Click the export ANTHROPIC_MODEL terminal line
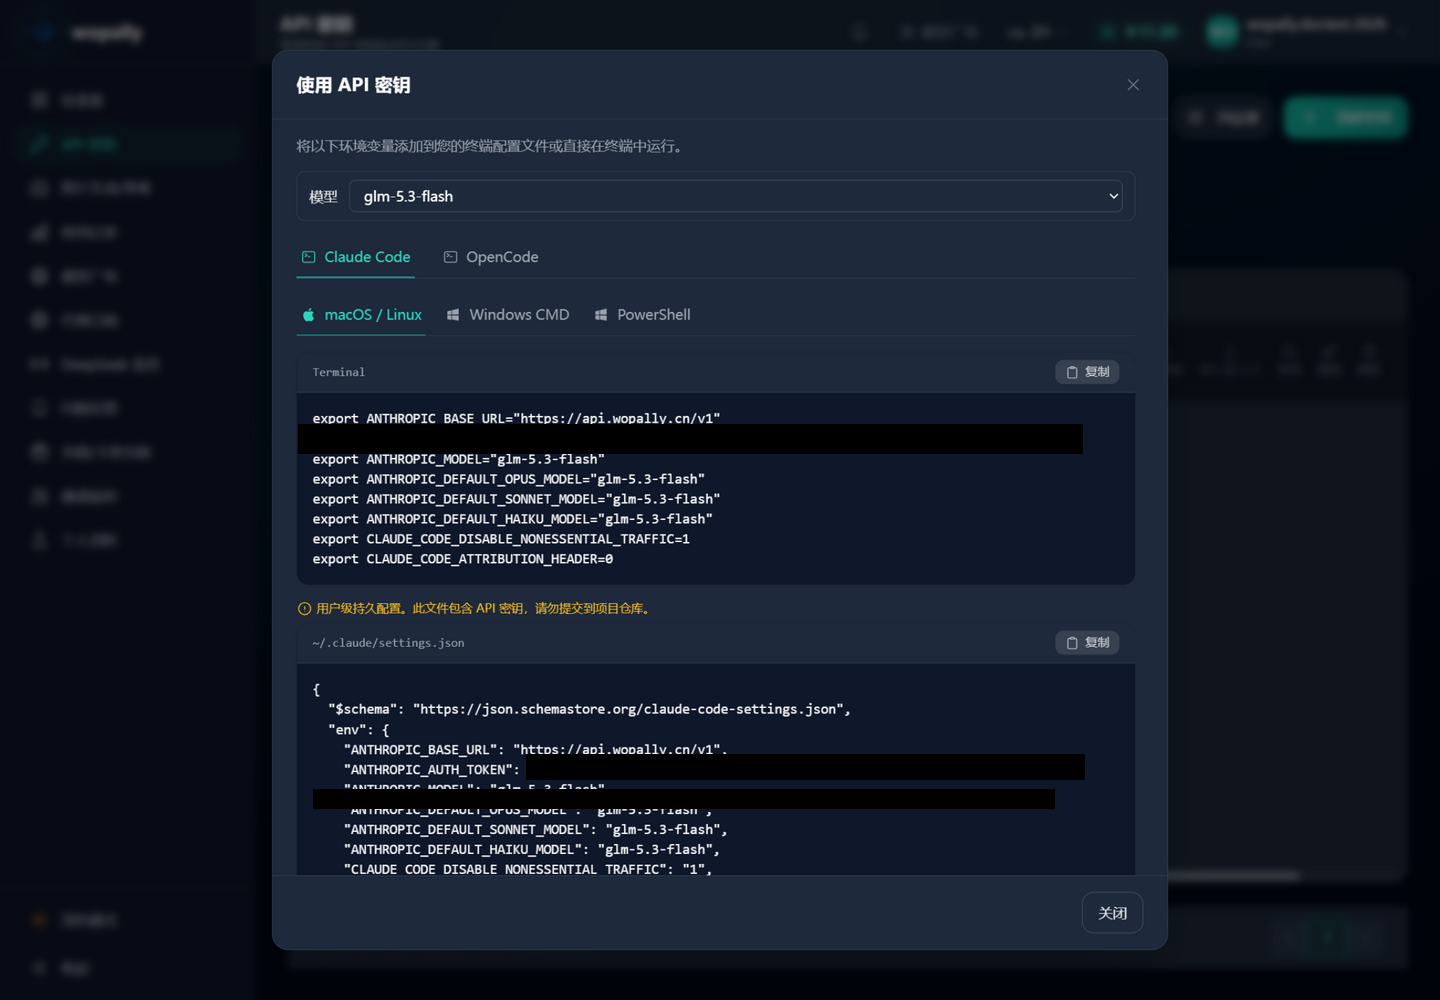1440x1000 pixels. (459, 459)
